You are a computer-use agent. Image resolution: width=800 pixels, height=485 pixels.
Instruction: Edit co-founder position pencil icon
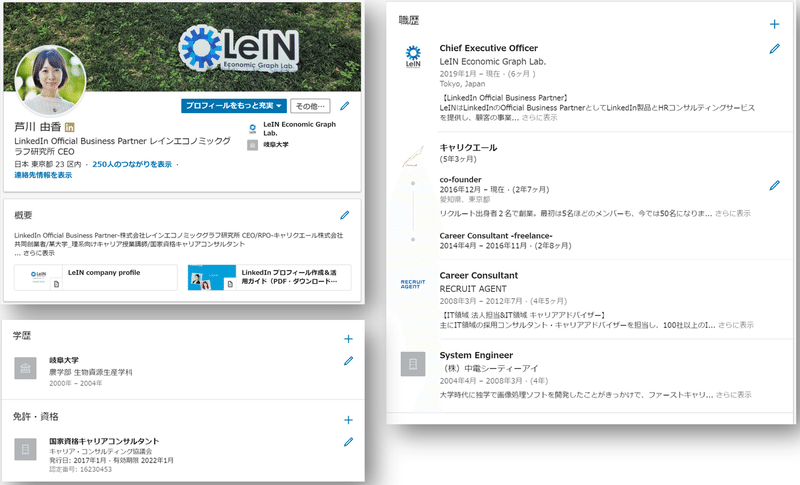[774, 185]
